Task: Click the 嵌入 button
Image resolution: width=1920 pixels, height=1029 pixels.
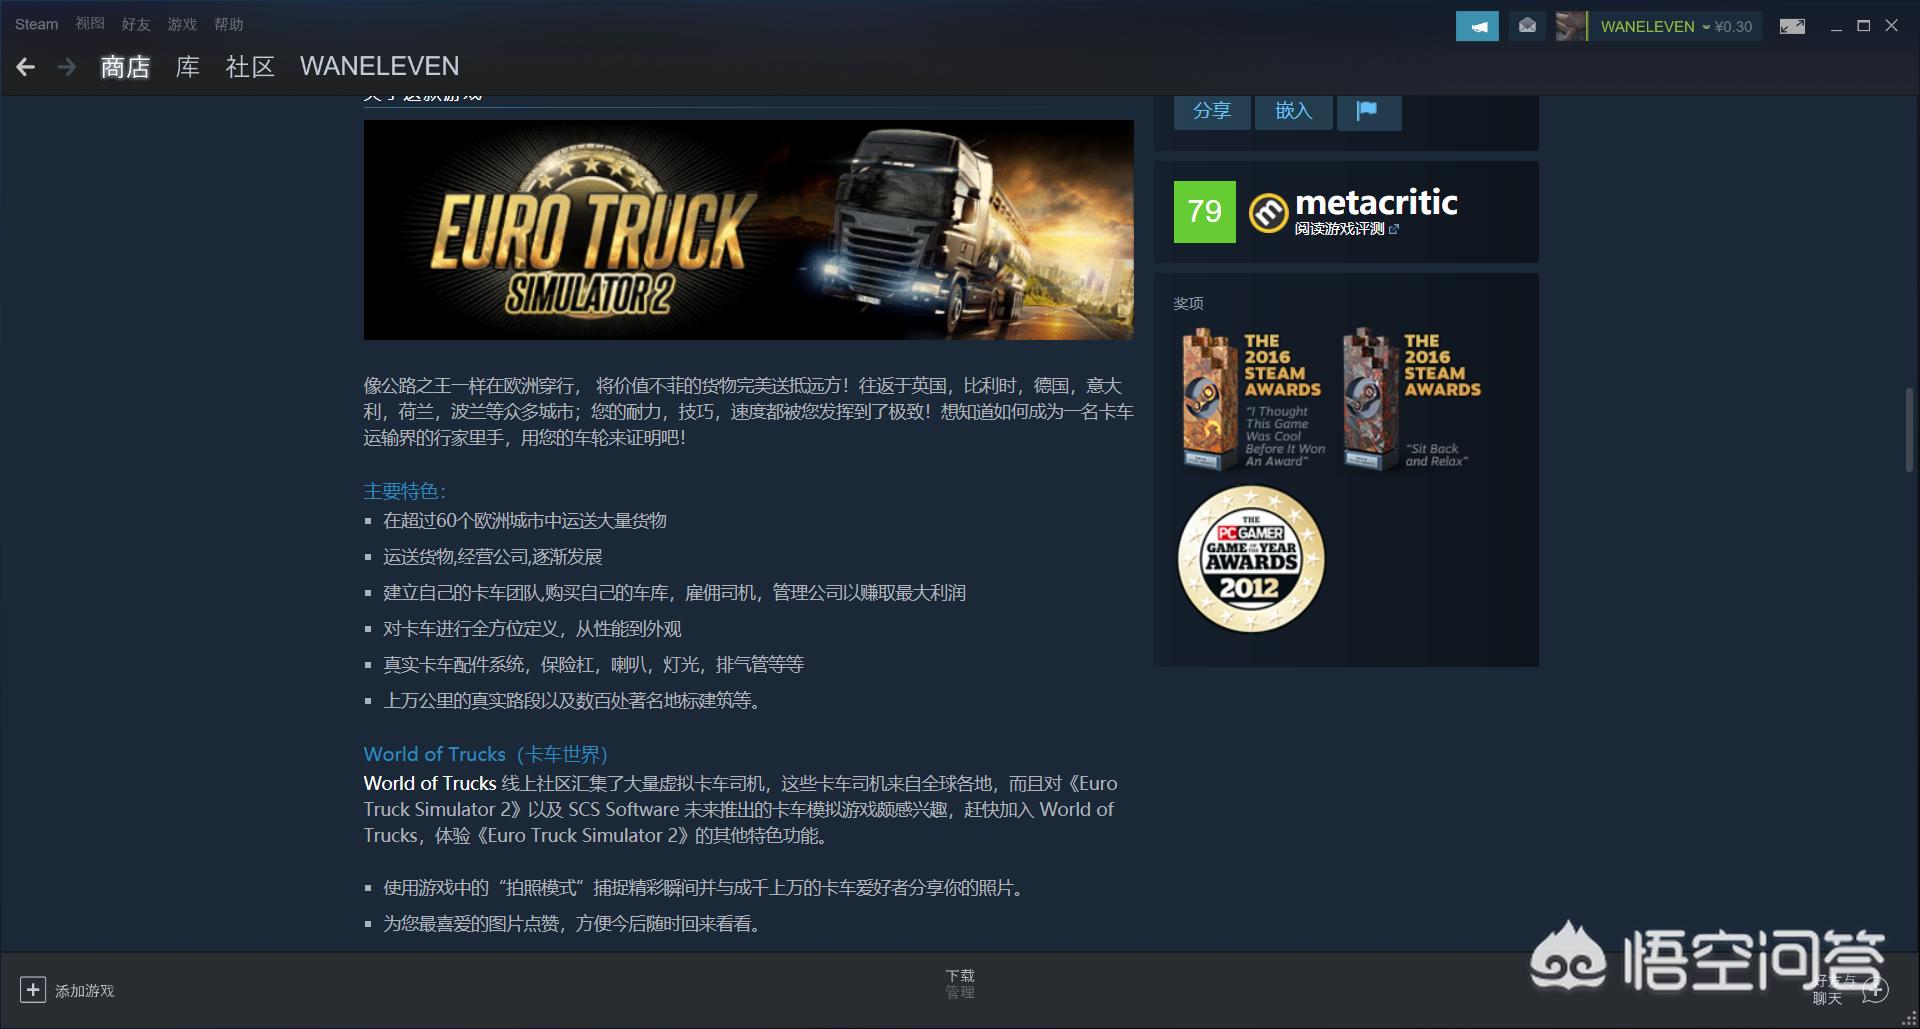Action: click(1293, 111)
